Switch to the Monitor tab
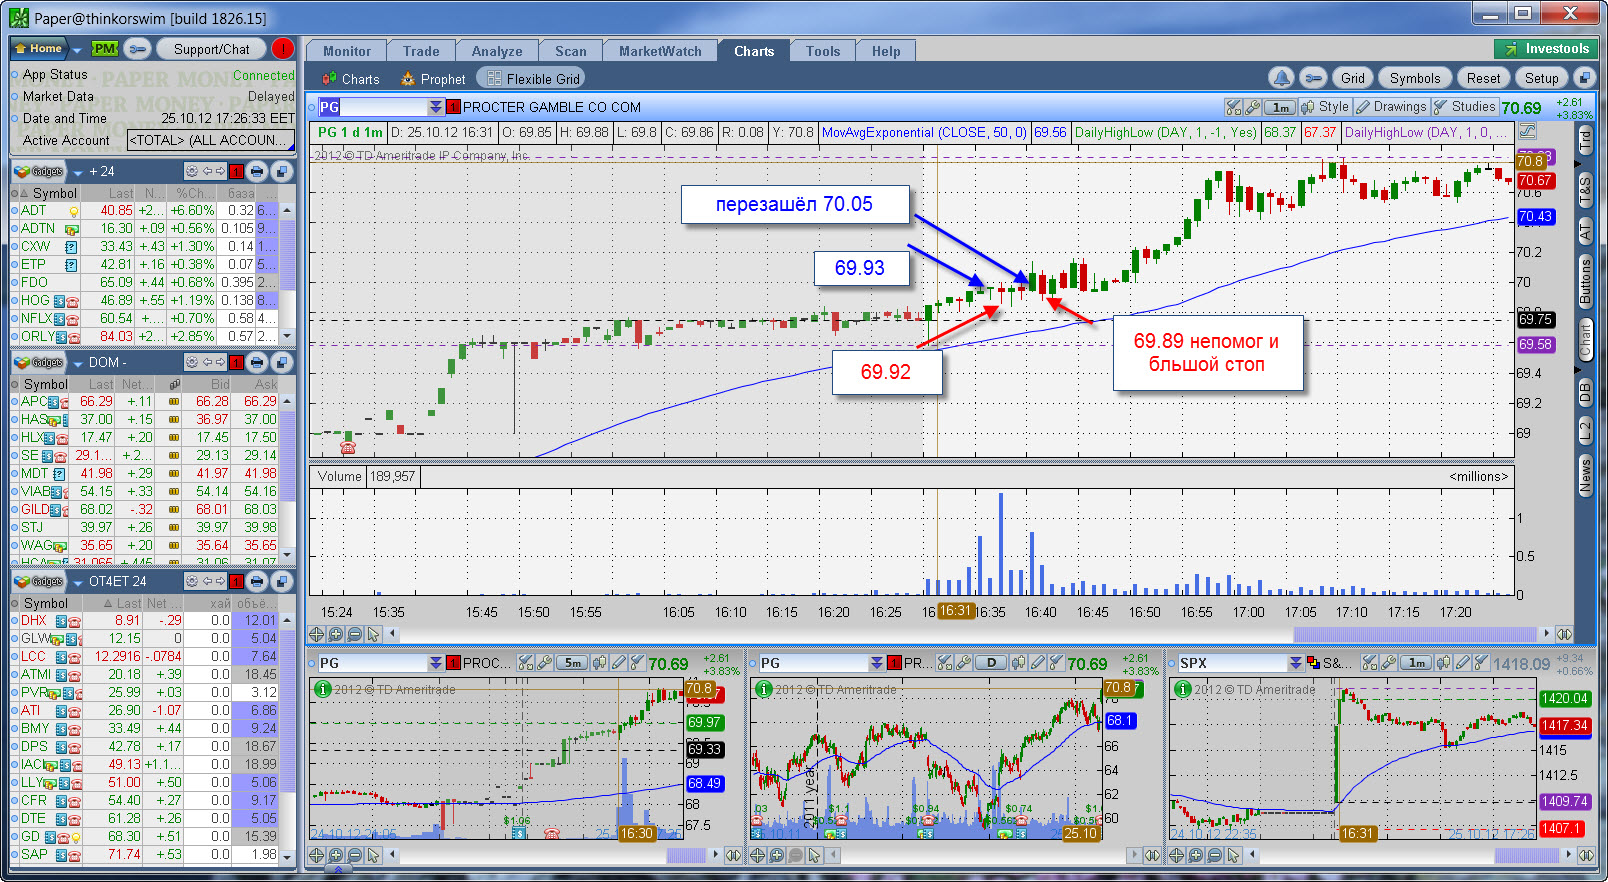The image size is (1608, 882). coord(347,51)
